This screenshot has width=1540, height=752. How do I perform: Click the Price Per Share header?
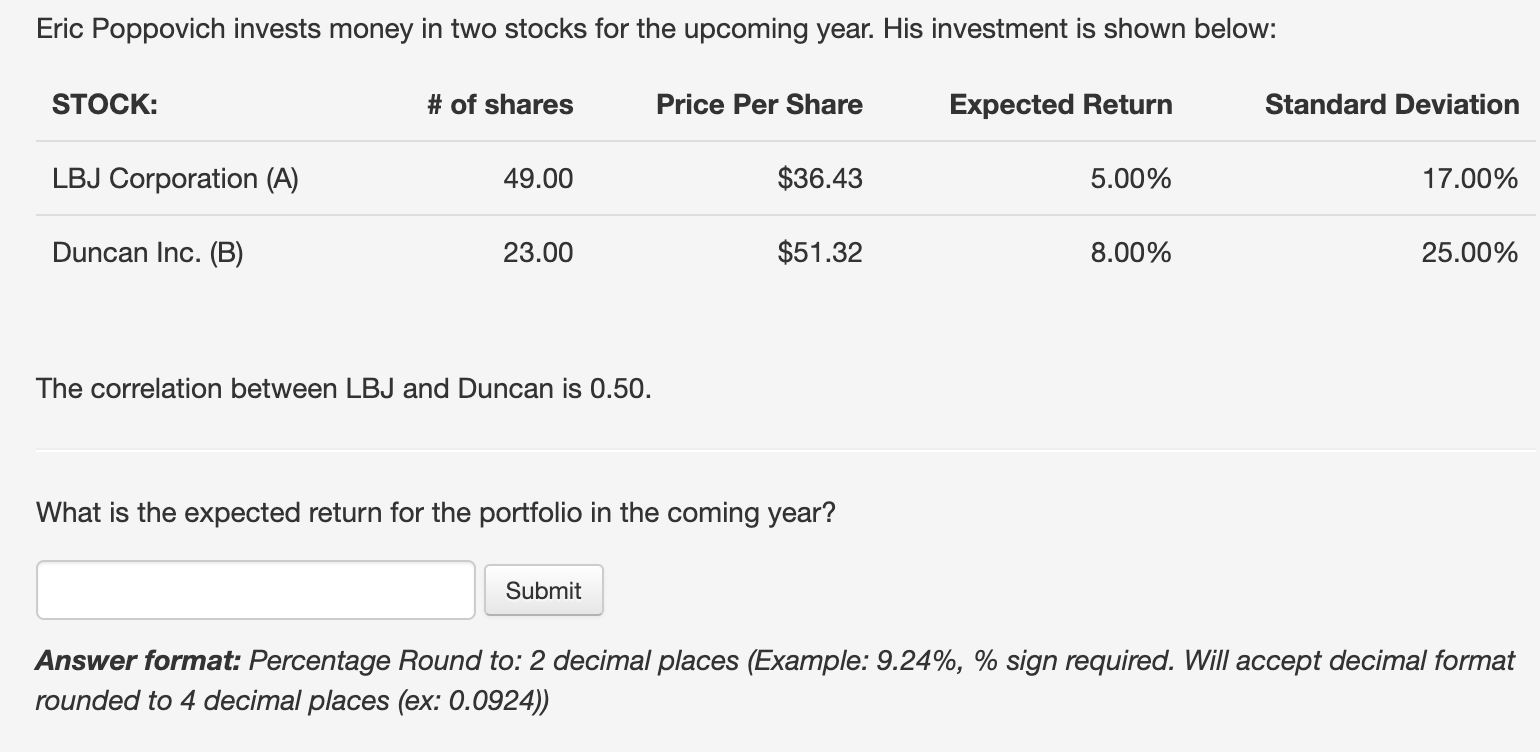759,105
